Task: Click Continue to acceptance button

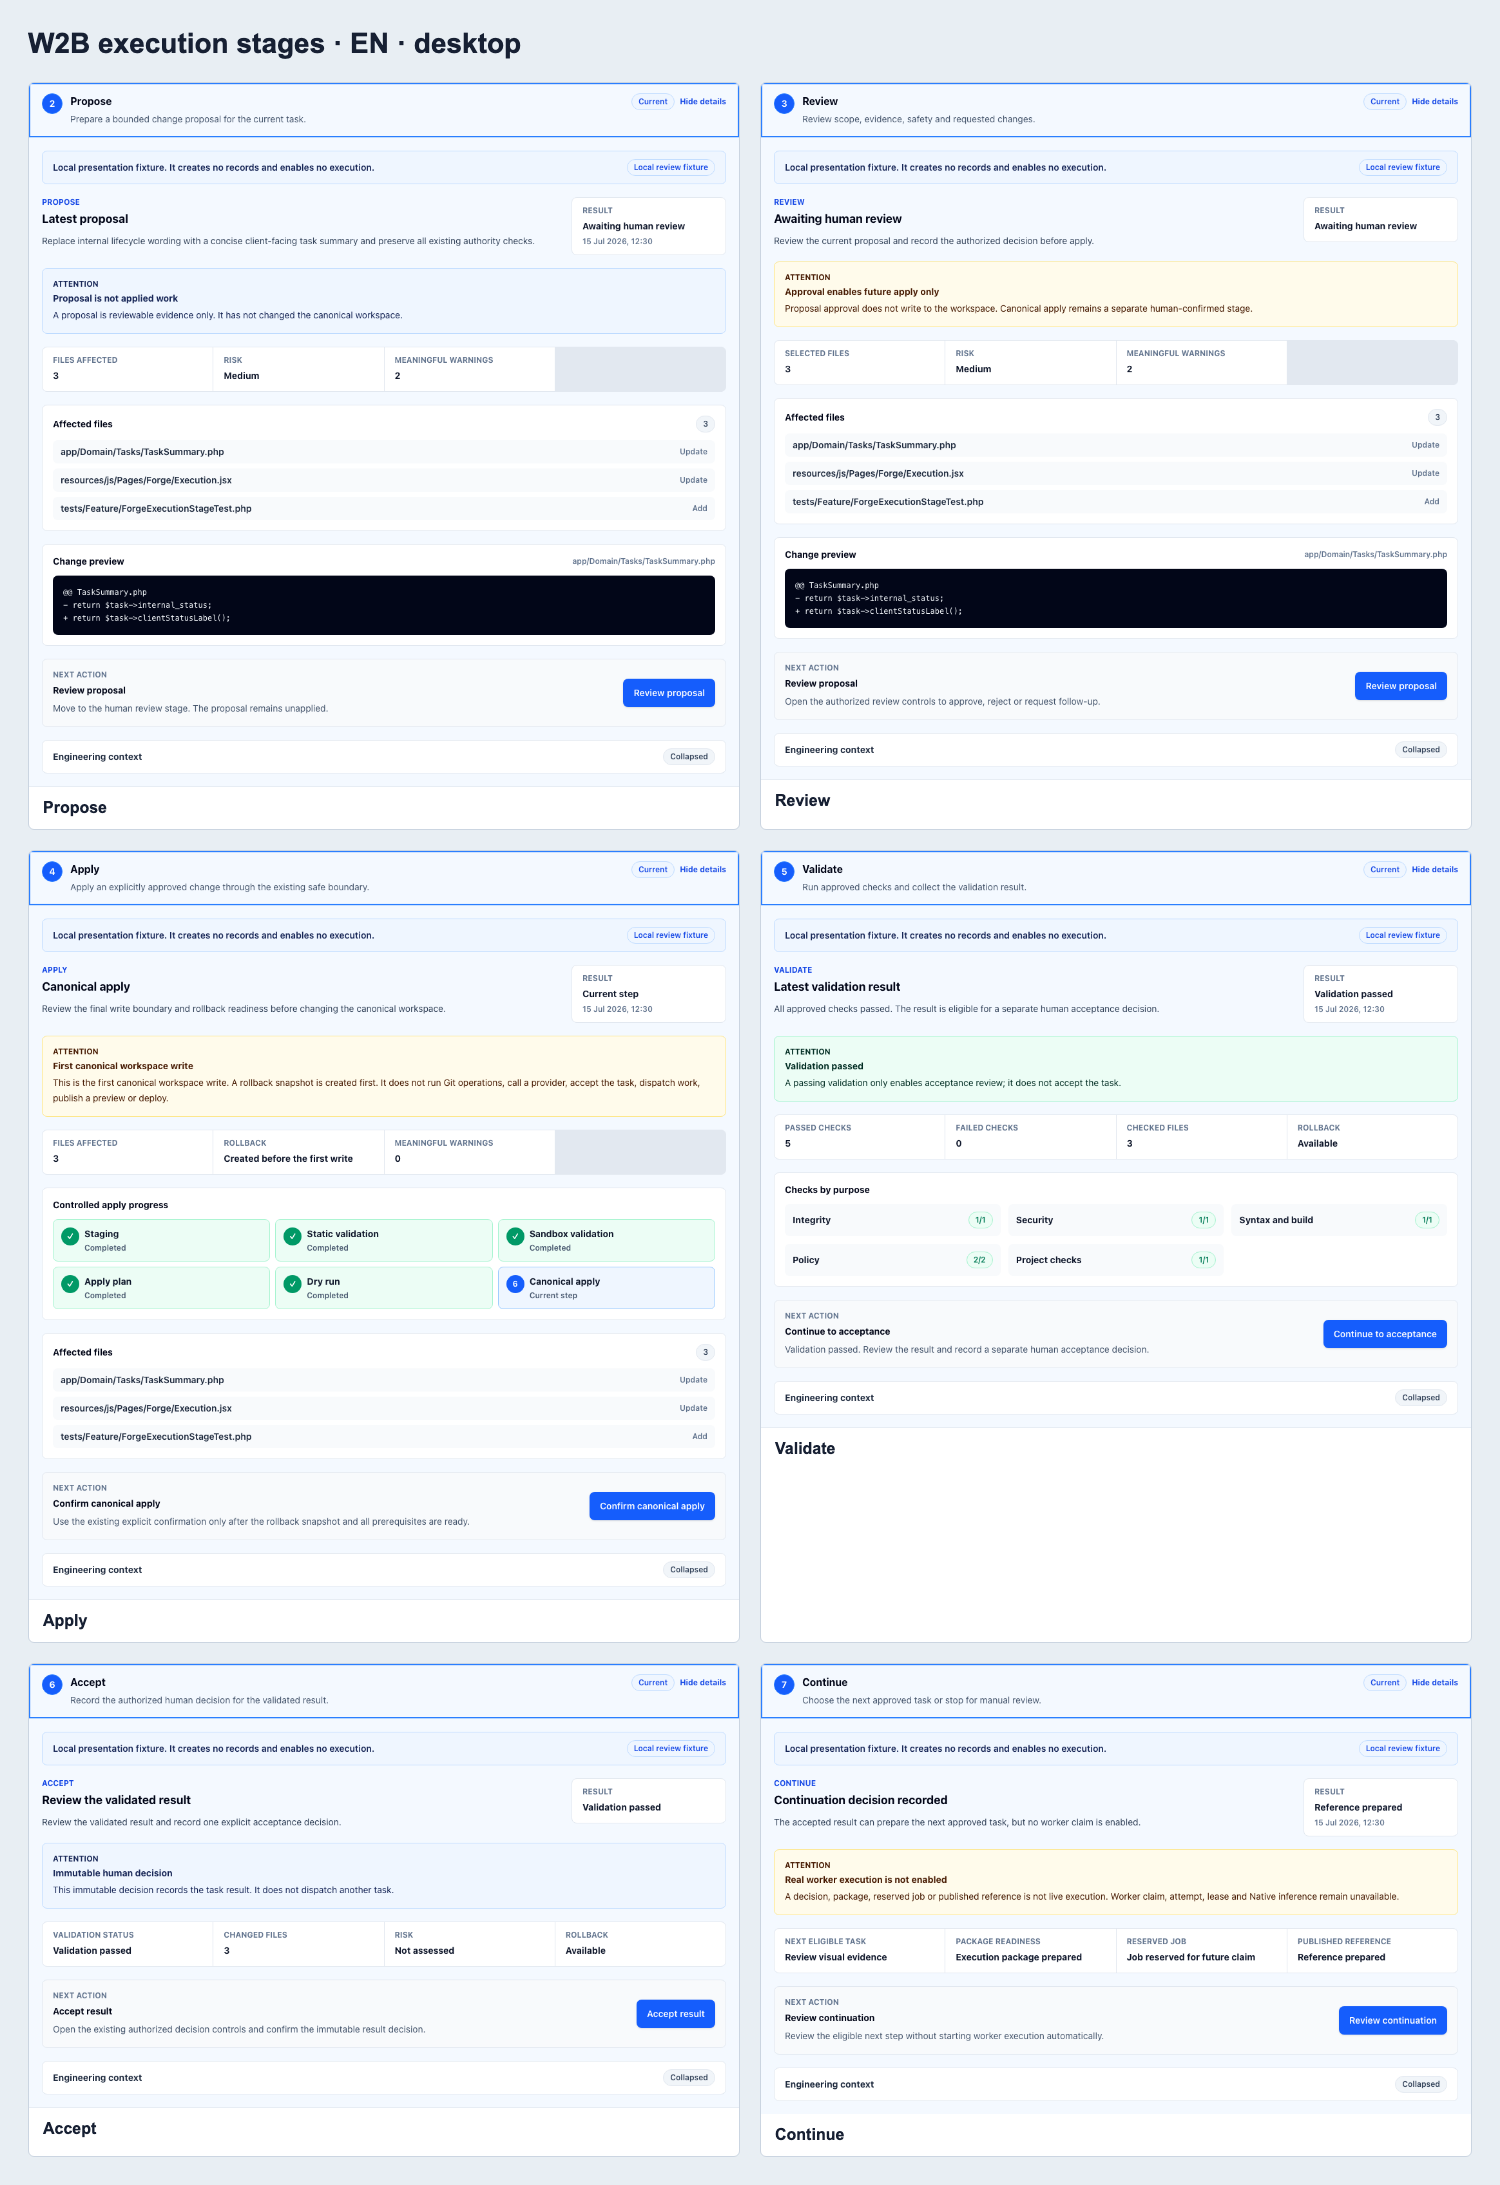Action: [x=1385, y=1334]
